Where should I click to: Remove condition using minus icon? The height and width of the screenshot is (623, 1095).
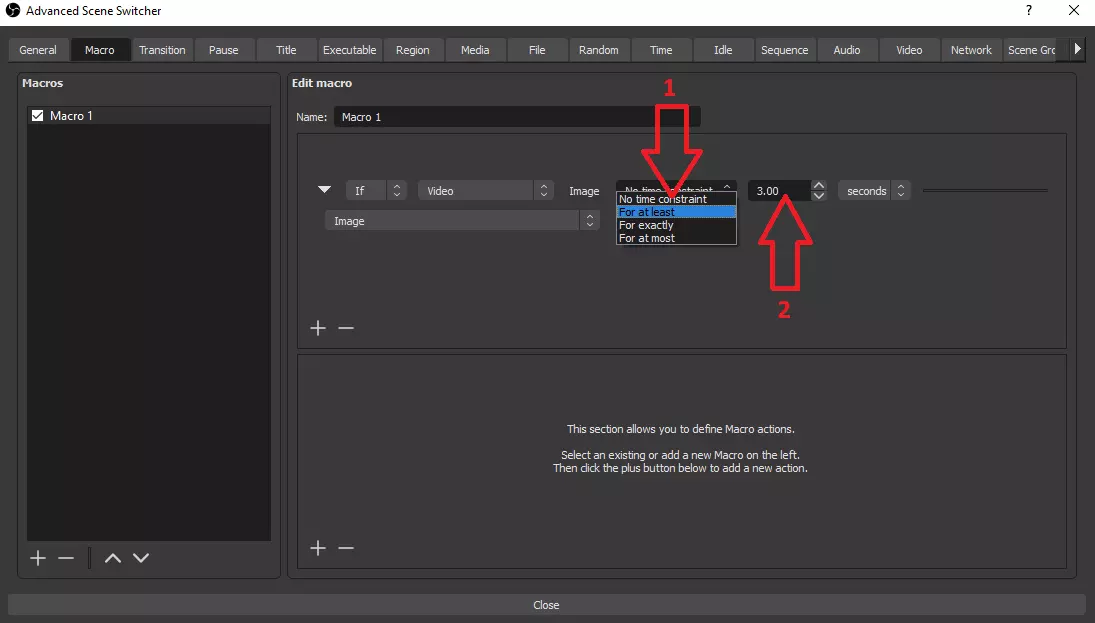(346, 328)
